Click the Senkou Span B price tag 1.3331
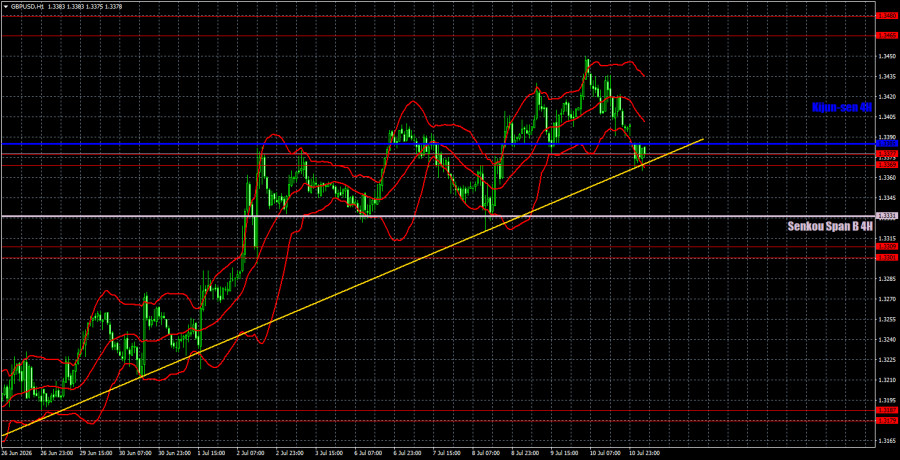 [x=887, y=216]
